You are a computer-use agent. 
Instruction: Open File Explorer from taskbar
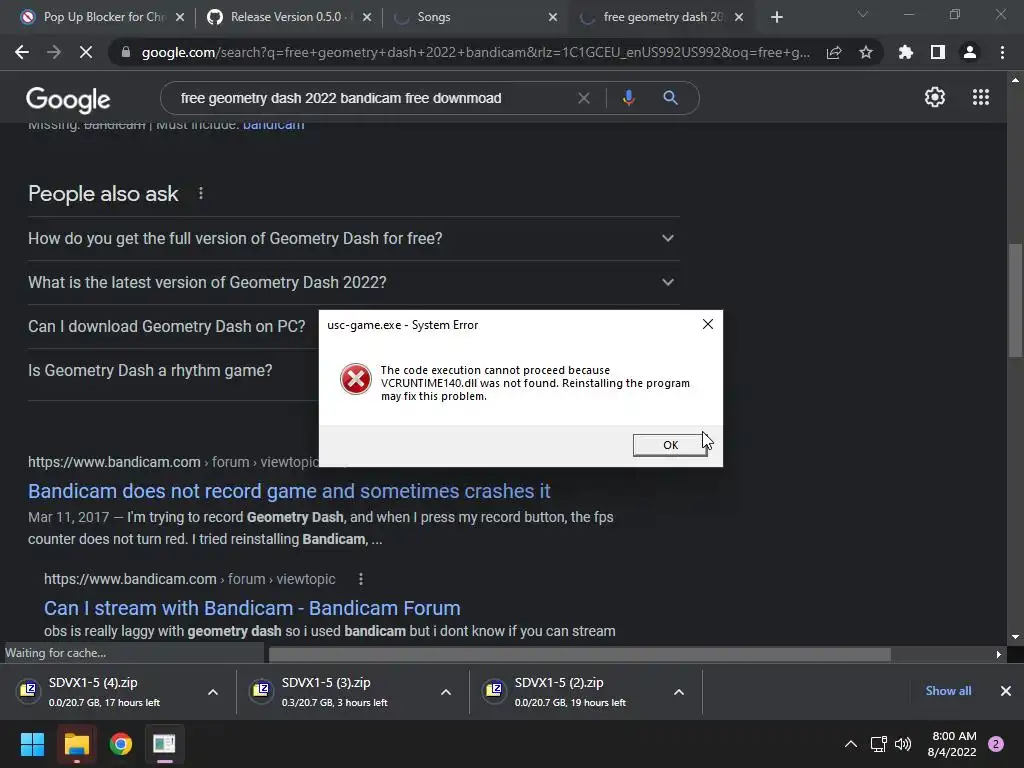[76, 744]
